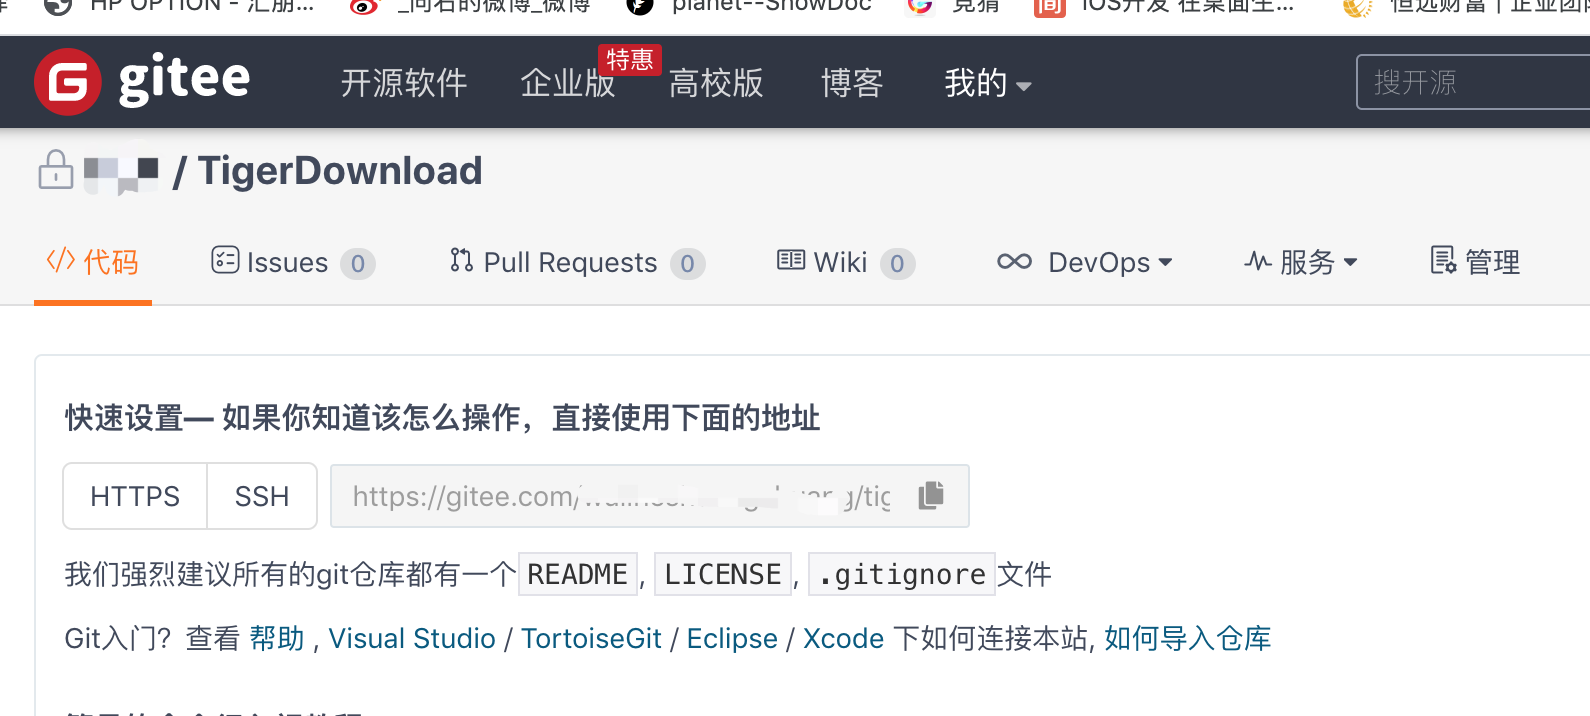Click the repository URL text field
Image resolution: width=1590 pixels, height=716 pixels.
649,496
